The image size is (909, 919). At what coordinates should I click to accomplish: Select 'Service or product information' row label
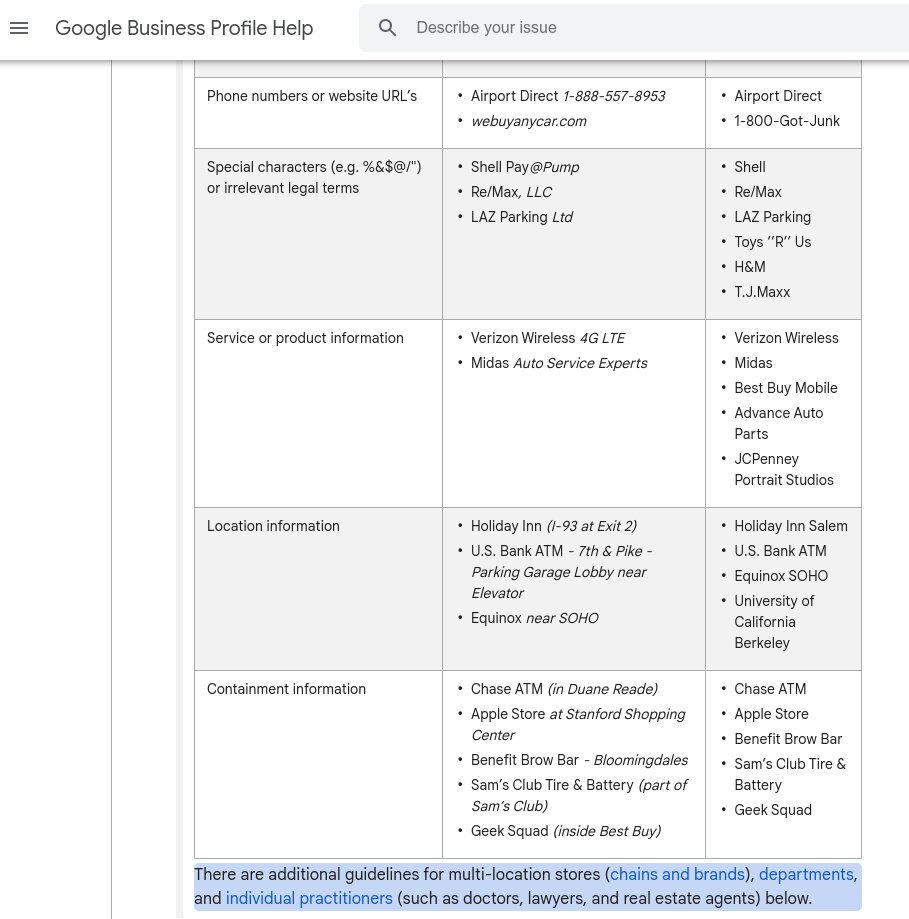coord(305,338)
